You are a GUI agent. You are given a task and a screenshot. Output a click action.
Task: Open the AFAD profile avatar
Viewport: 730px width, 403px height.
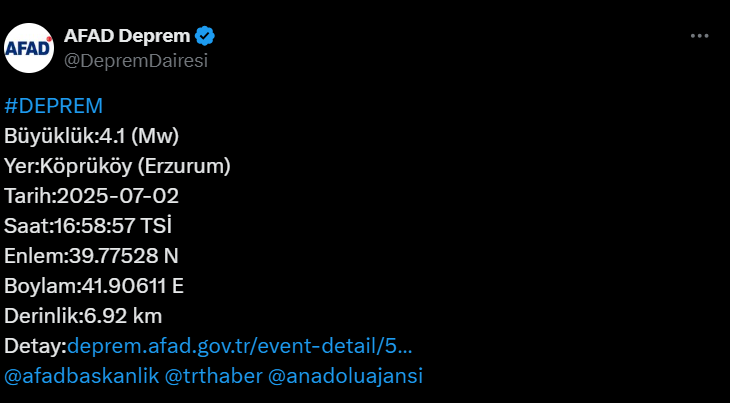point(29,48)
